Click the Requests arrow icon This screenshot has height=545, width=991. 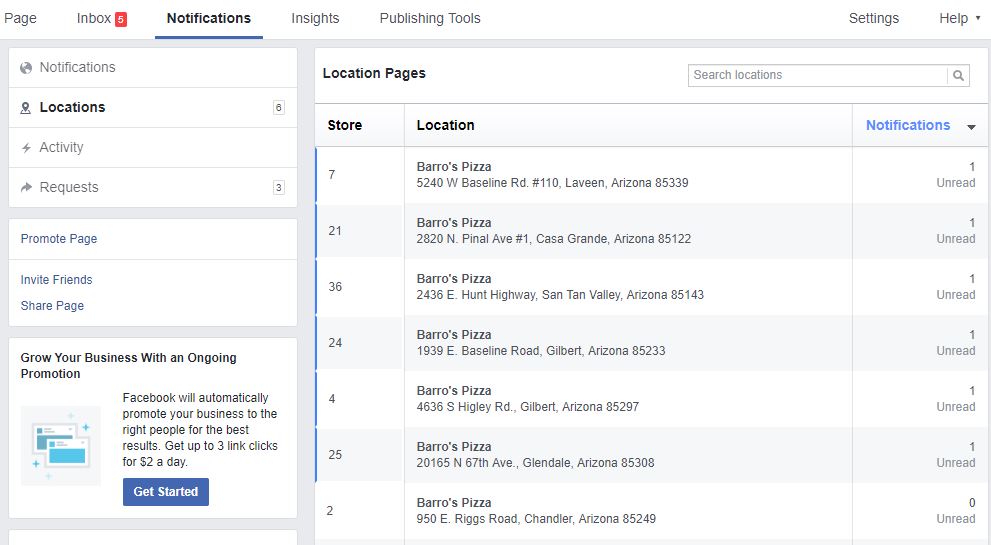[x=27, y=187]
